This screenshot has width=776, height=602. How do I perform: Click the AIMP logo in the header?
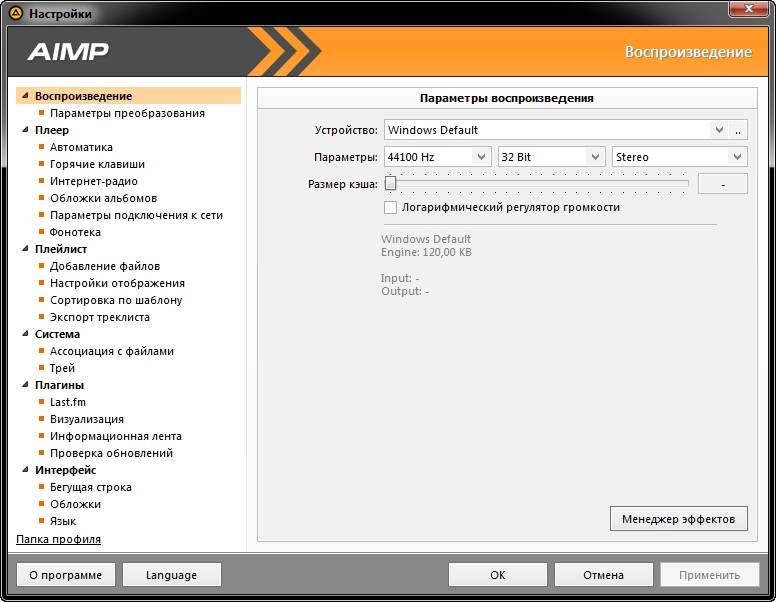[68, 51]
